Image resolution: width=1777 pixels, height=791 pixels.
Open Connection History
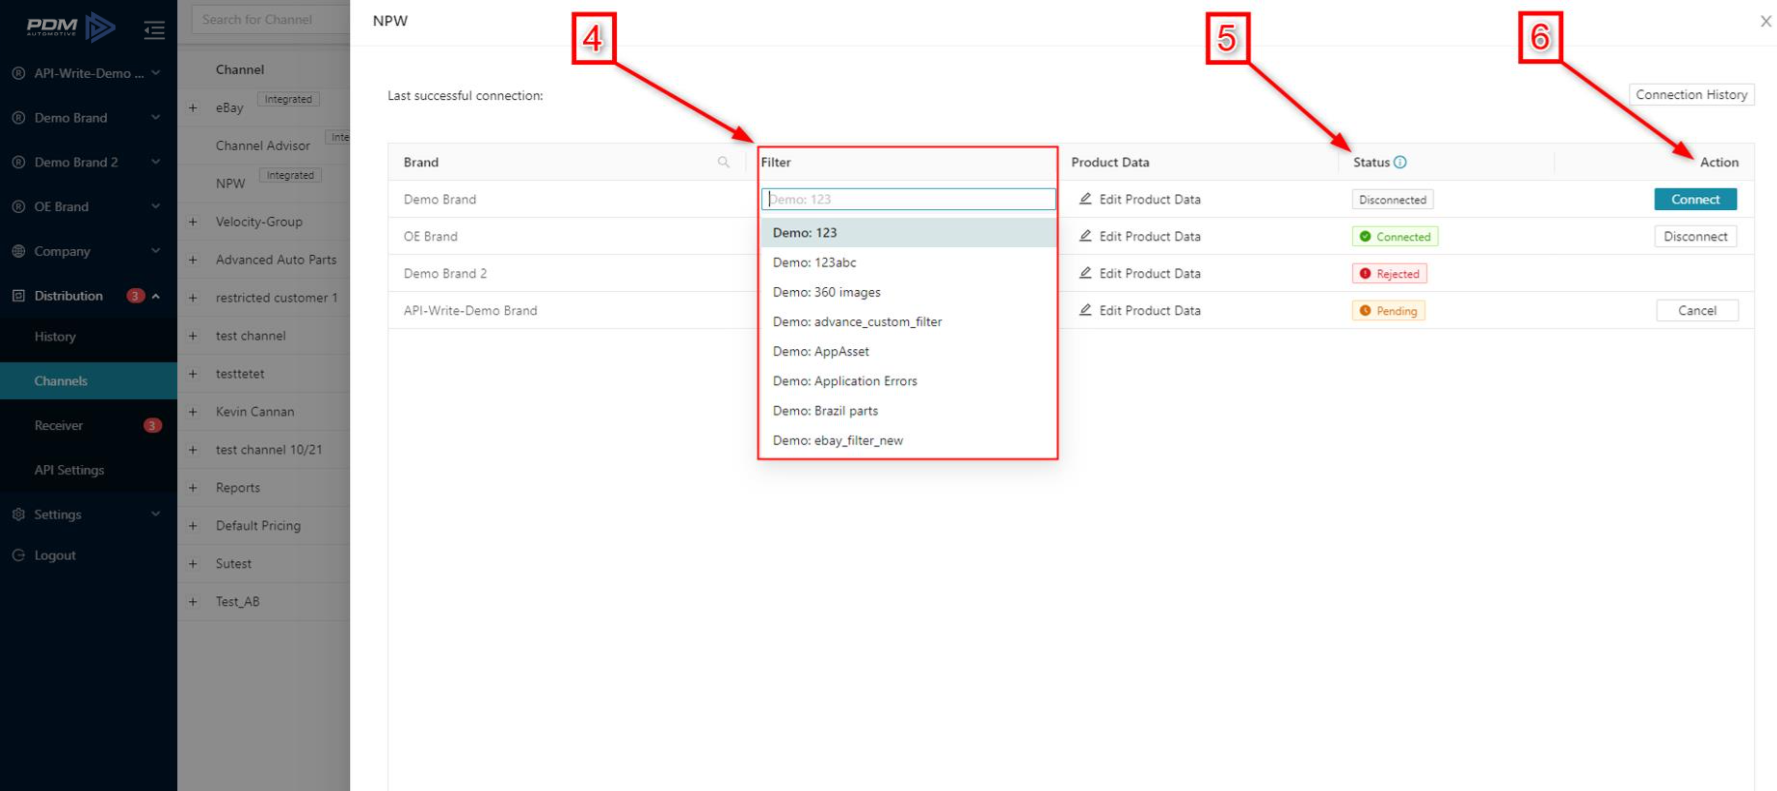1691,95
